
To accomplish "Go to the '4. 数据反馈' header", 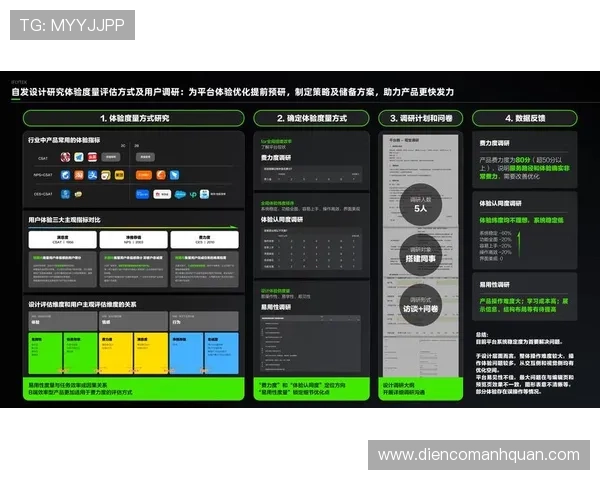I will (524, 118).
